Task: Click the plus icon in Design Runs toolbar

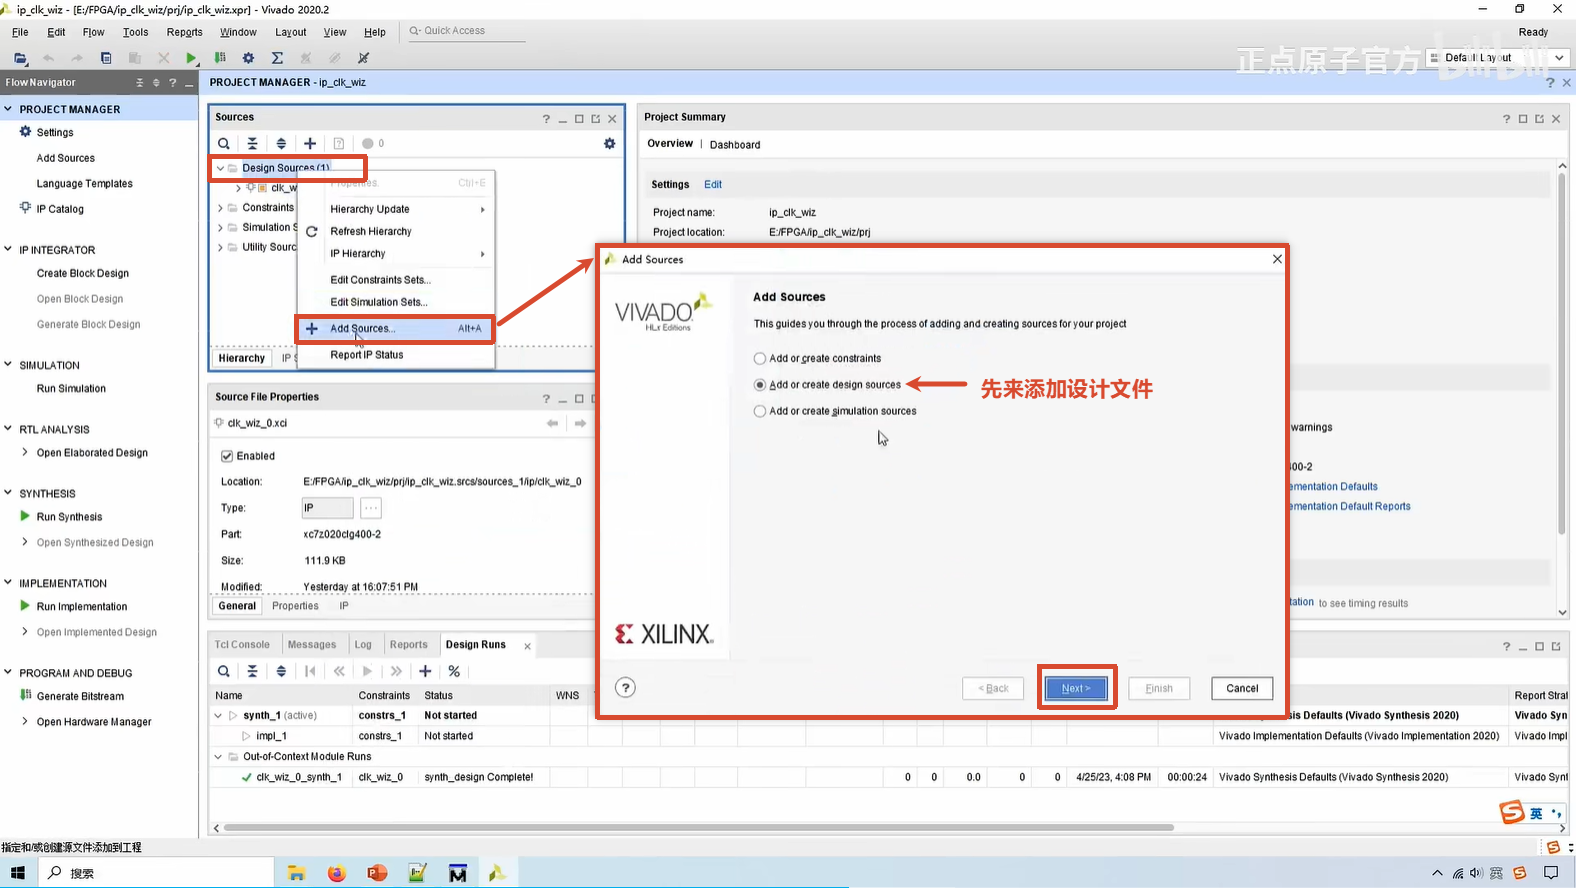Action: (x=425, y=671)
